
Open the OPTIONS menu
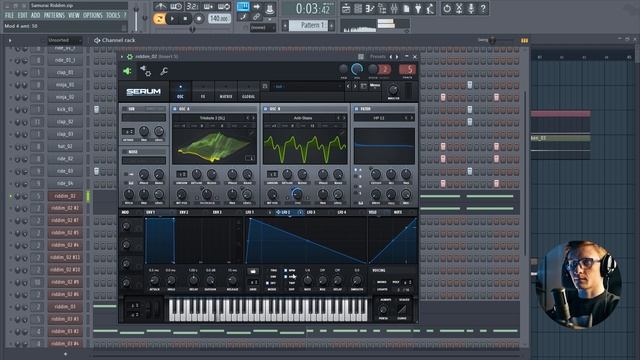pyautogui.click(x=93, y=15)
